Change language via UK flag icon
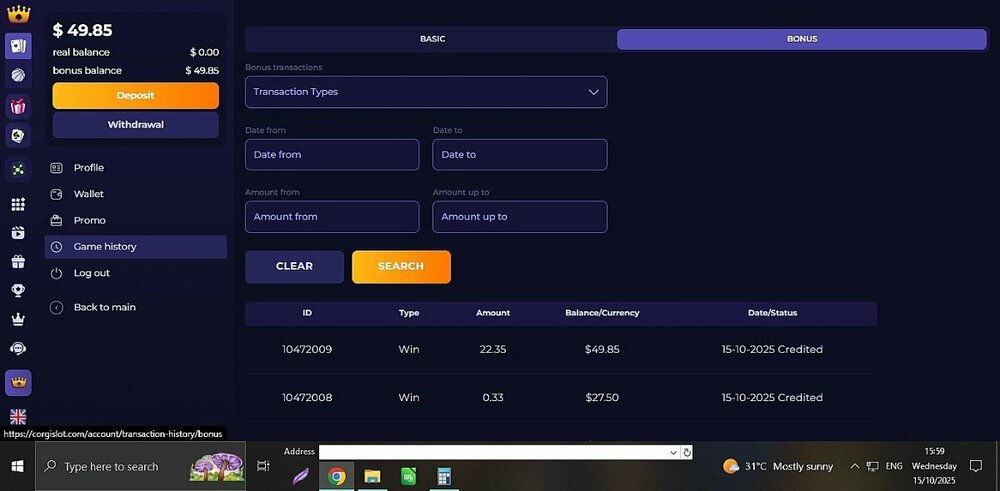1000x491 pixels. click(x=18, y=417)
